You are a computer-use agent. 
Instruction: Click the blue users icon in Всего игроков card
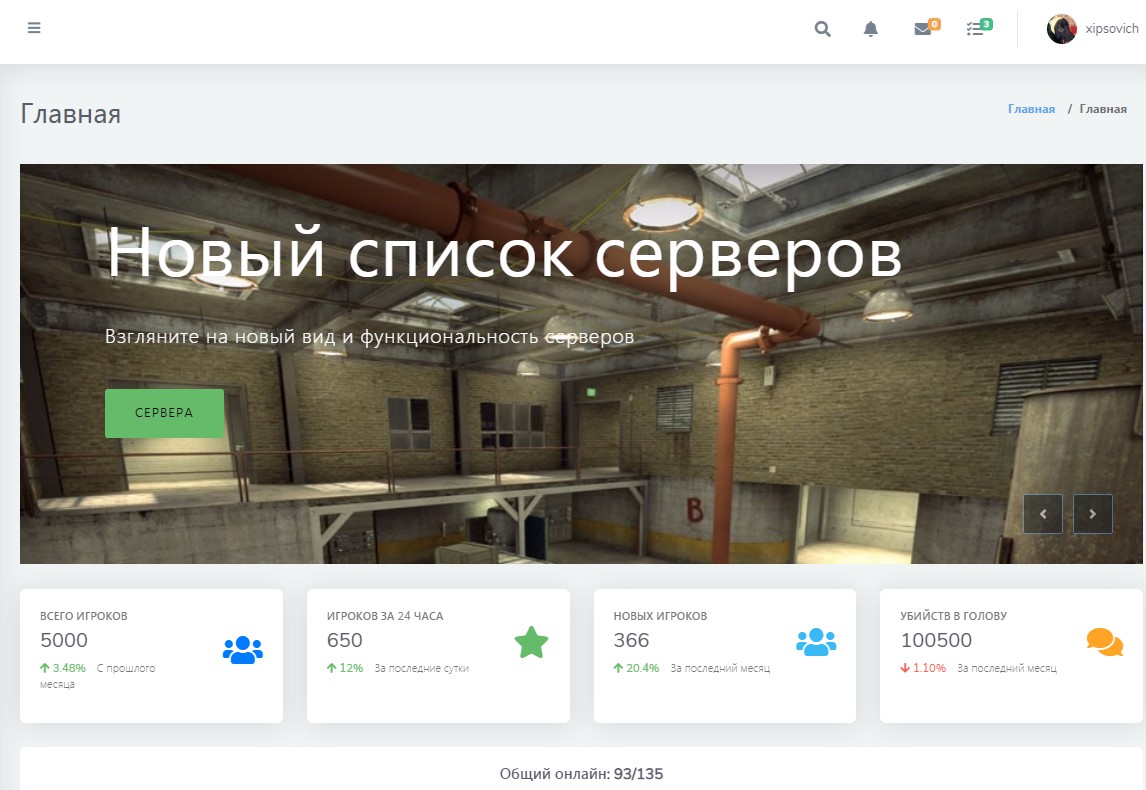[243, 650]
